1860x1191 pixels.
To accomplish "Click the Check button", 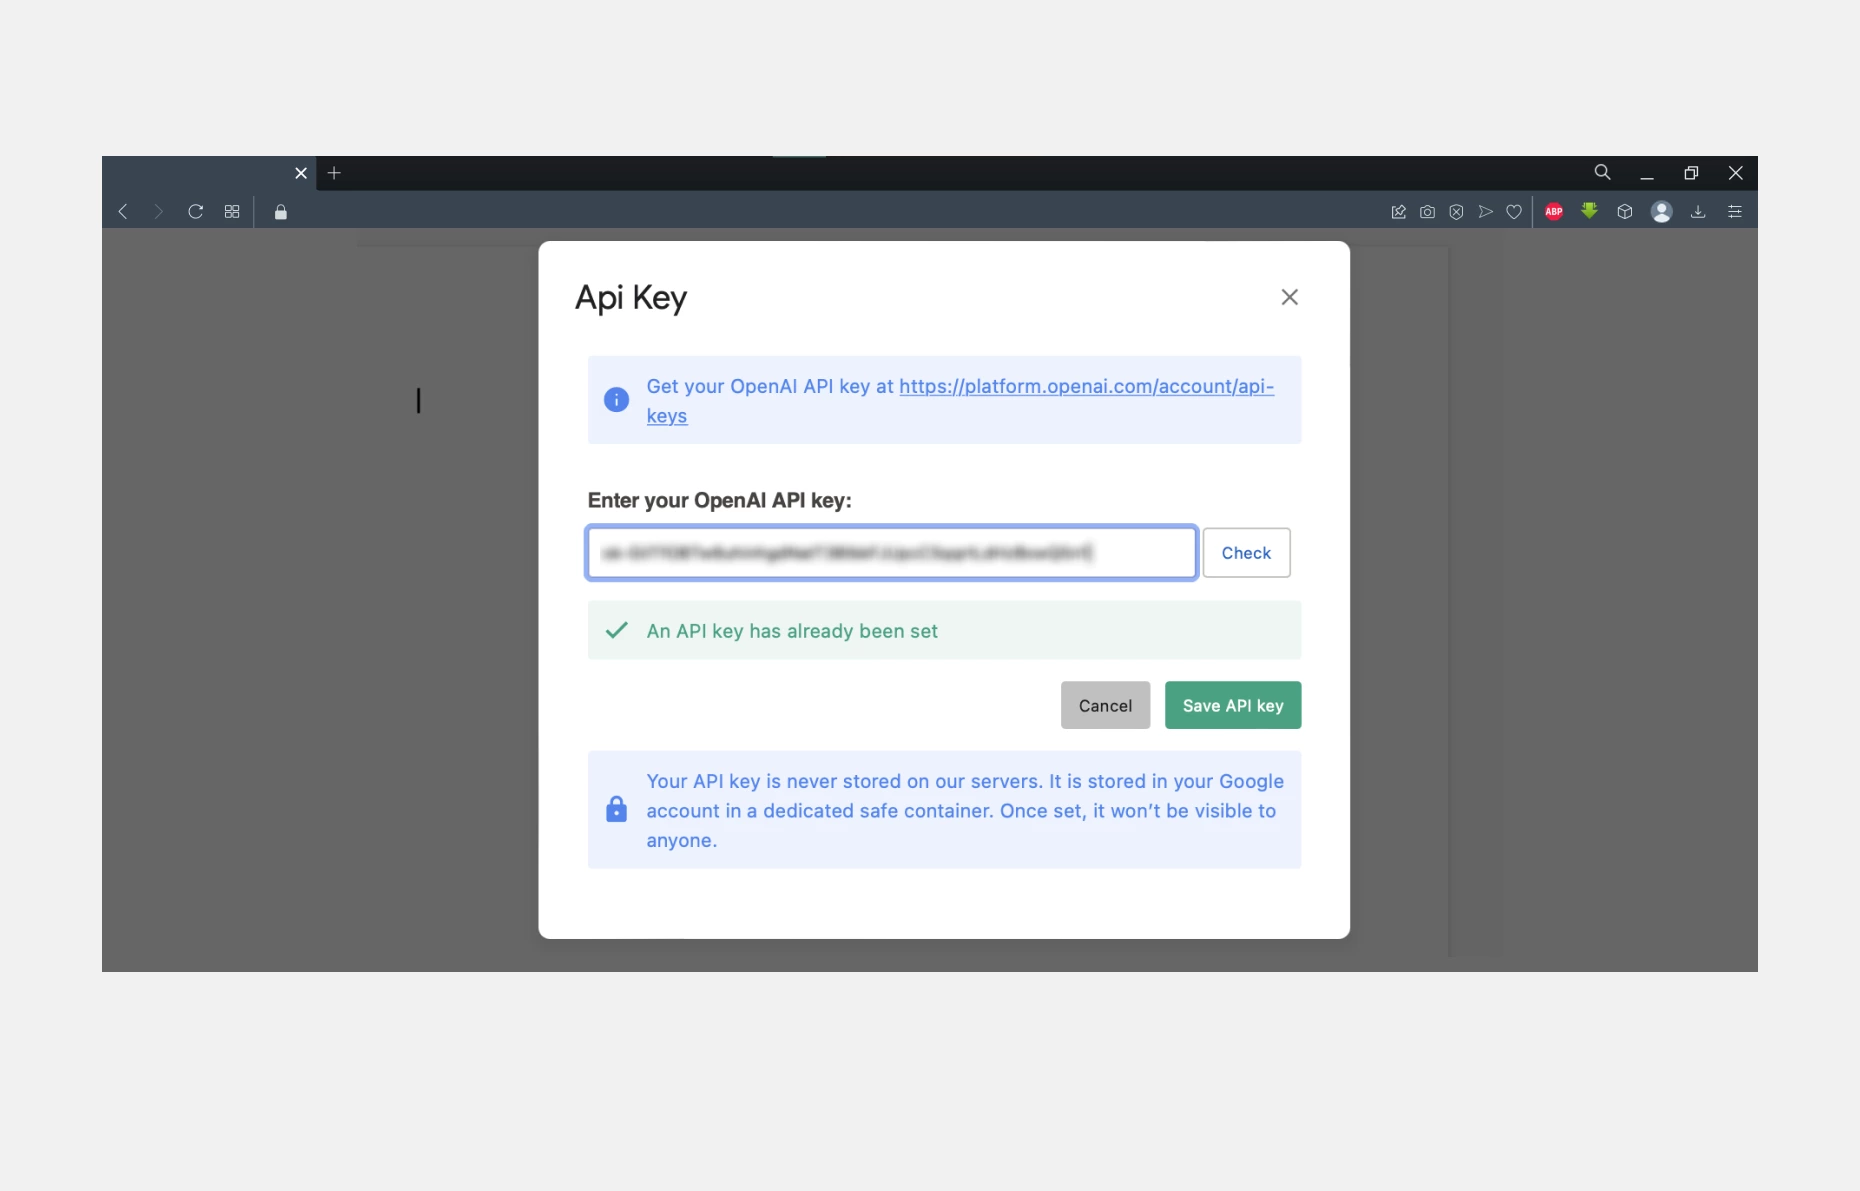I will (x=1246, y=553).
